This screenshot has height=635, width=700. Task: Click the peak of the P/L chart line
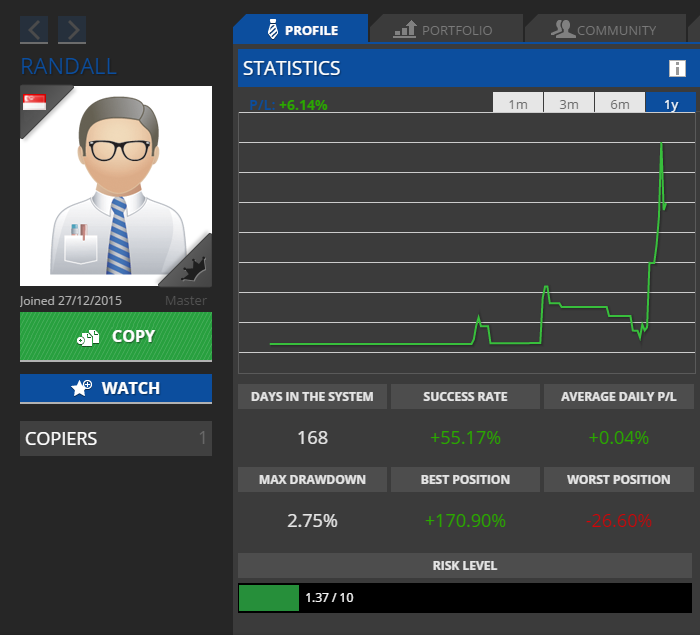[661, 145]
